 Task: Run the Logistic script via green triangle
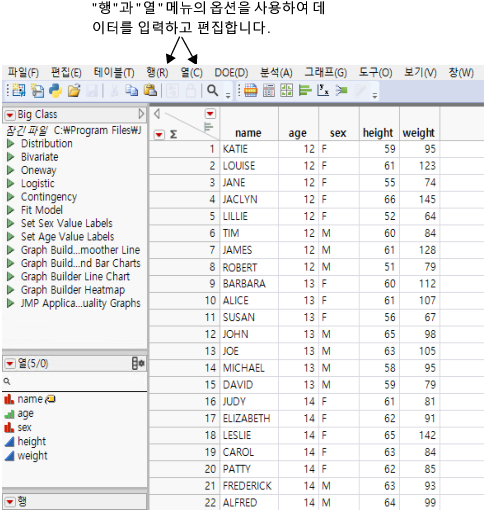pos(11,183)
